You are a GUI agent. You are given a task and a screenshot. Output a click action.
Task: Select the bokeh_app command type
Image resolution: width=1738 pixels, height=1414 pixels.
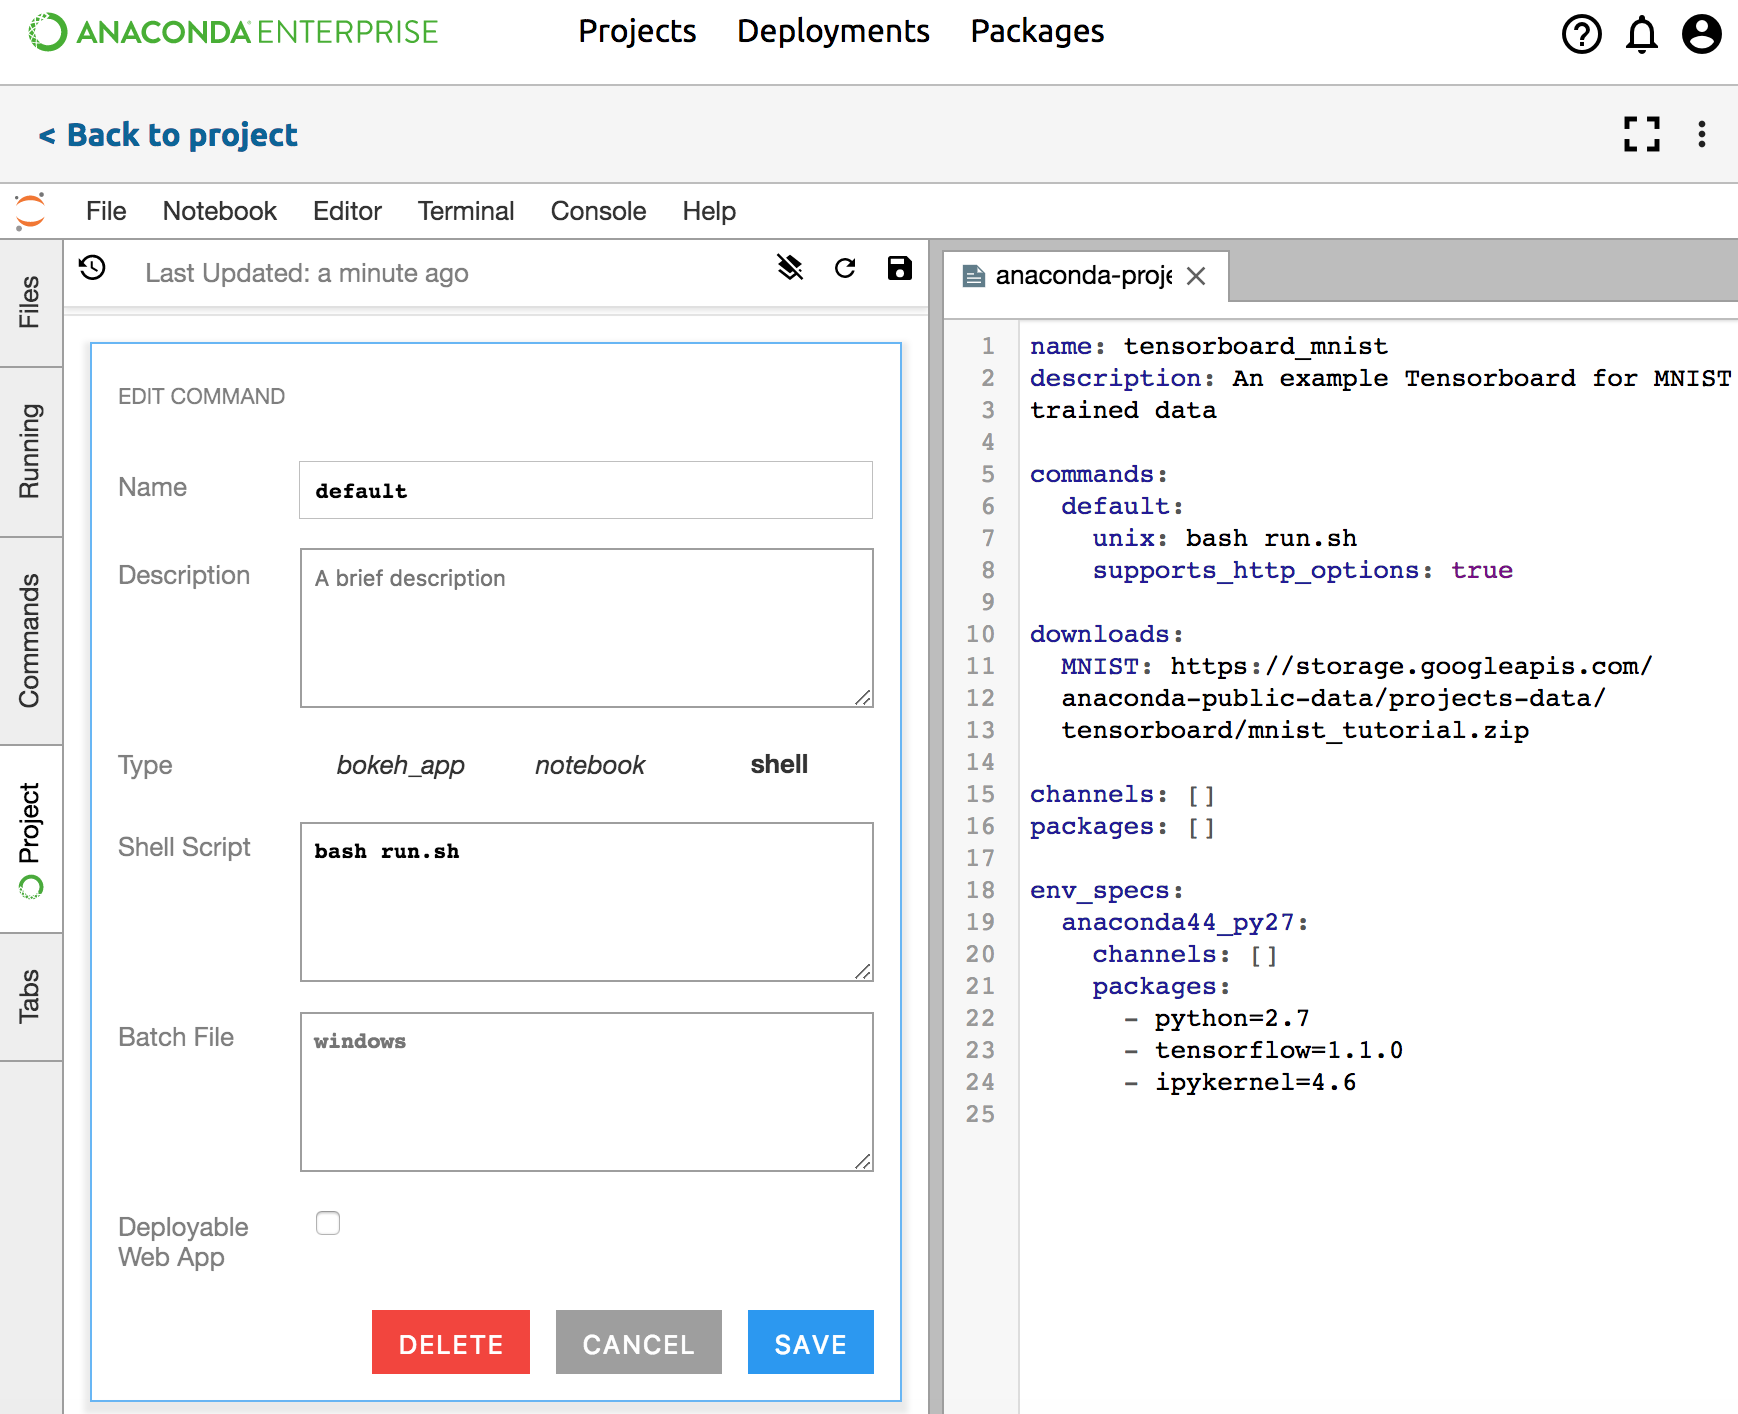tap(400, 765)
